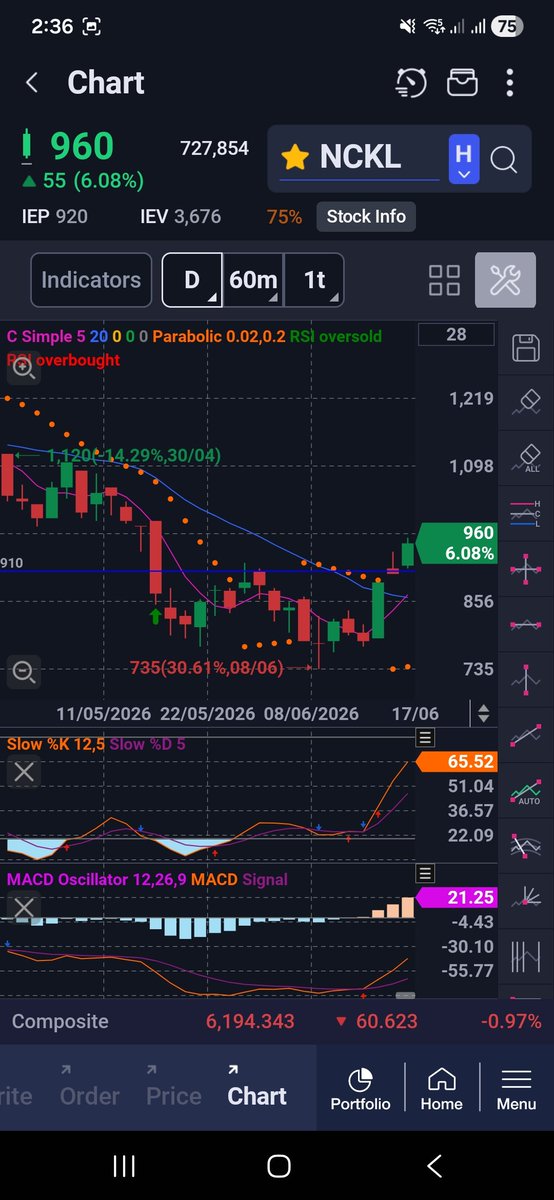The image size is (554, 1200).
Task: Edit the candle count box showing 28
Action: (x=456, y=335)
